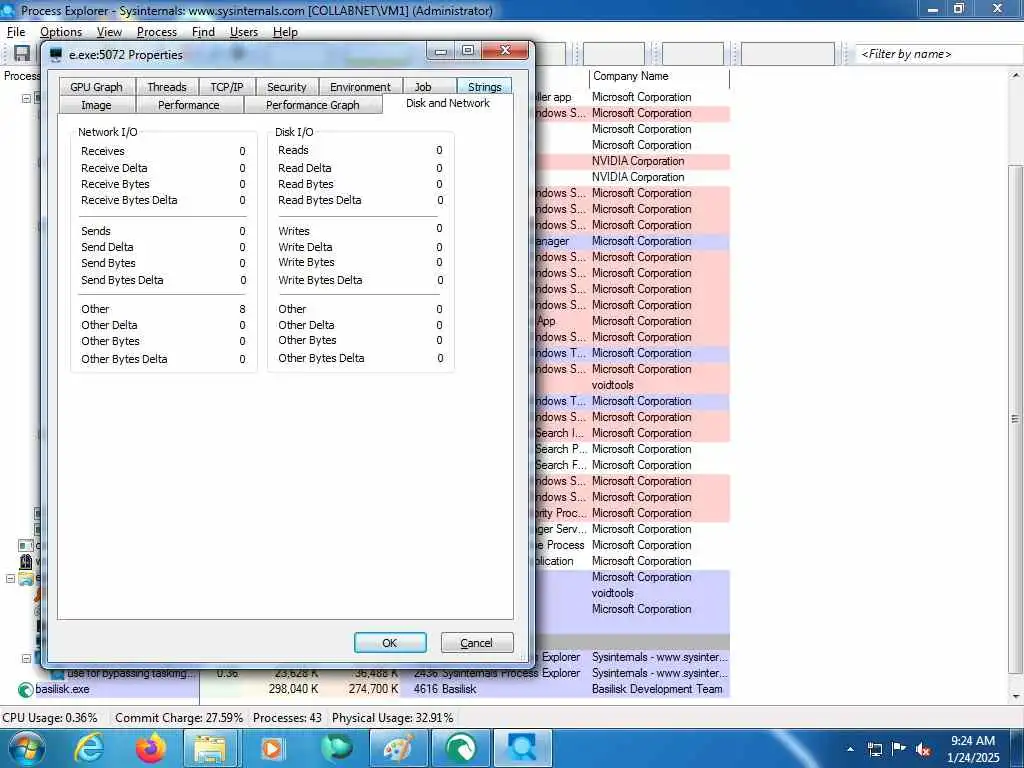Switch to Basilisk browser taskbar icon
This screenshot has height=768, width=1024.
(460, 748)
